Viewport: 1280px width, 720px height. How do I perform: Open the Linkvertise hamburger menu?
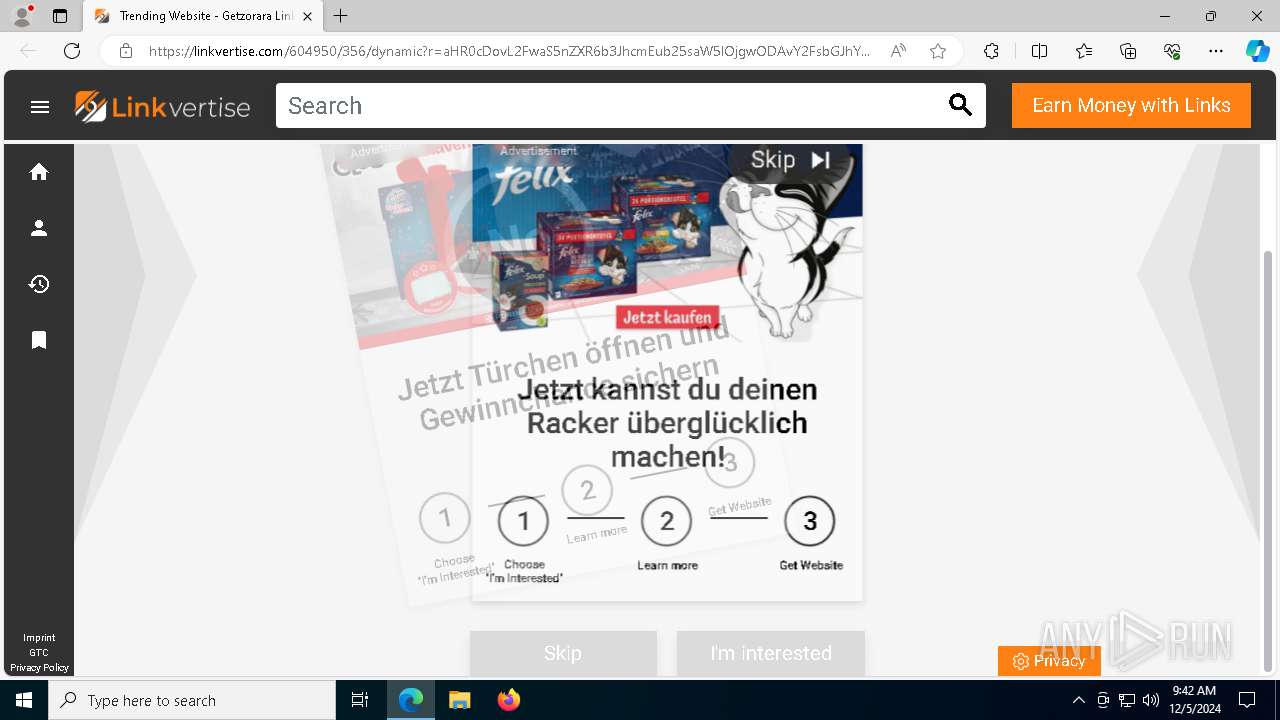click(40, 106)
